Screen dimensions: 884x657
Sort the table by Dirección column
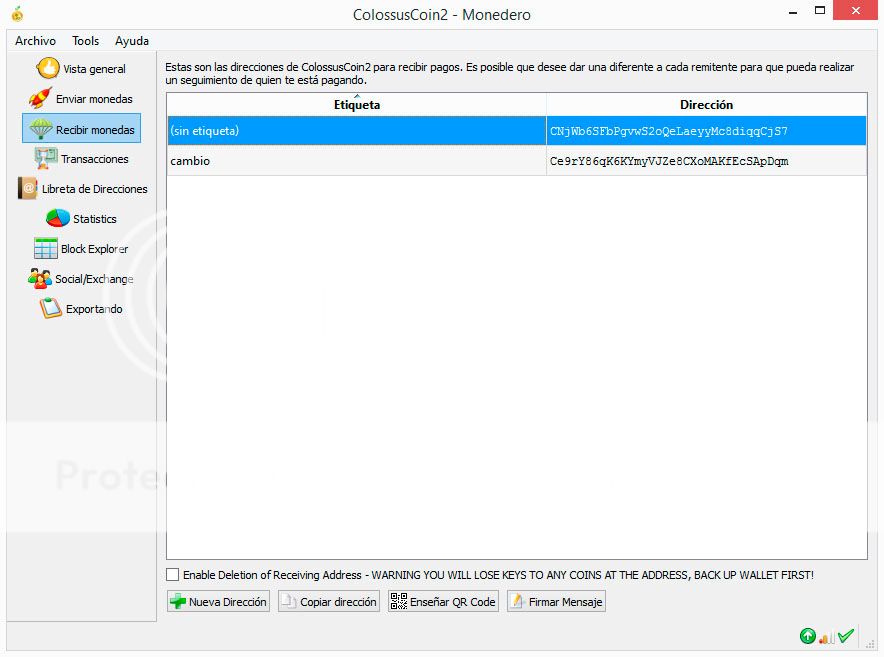click(x=706, y=105)
